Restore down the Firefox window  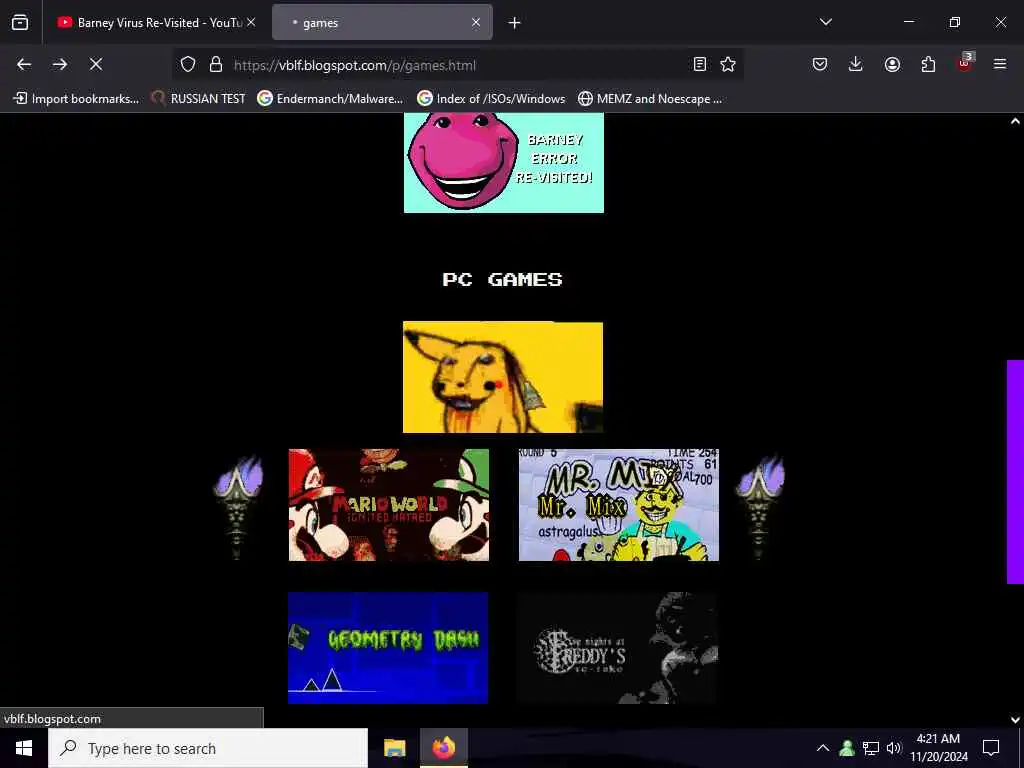pyautogui.click(x=955, y=22)
